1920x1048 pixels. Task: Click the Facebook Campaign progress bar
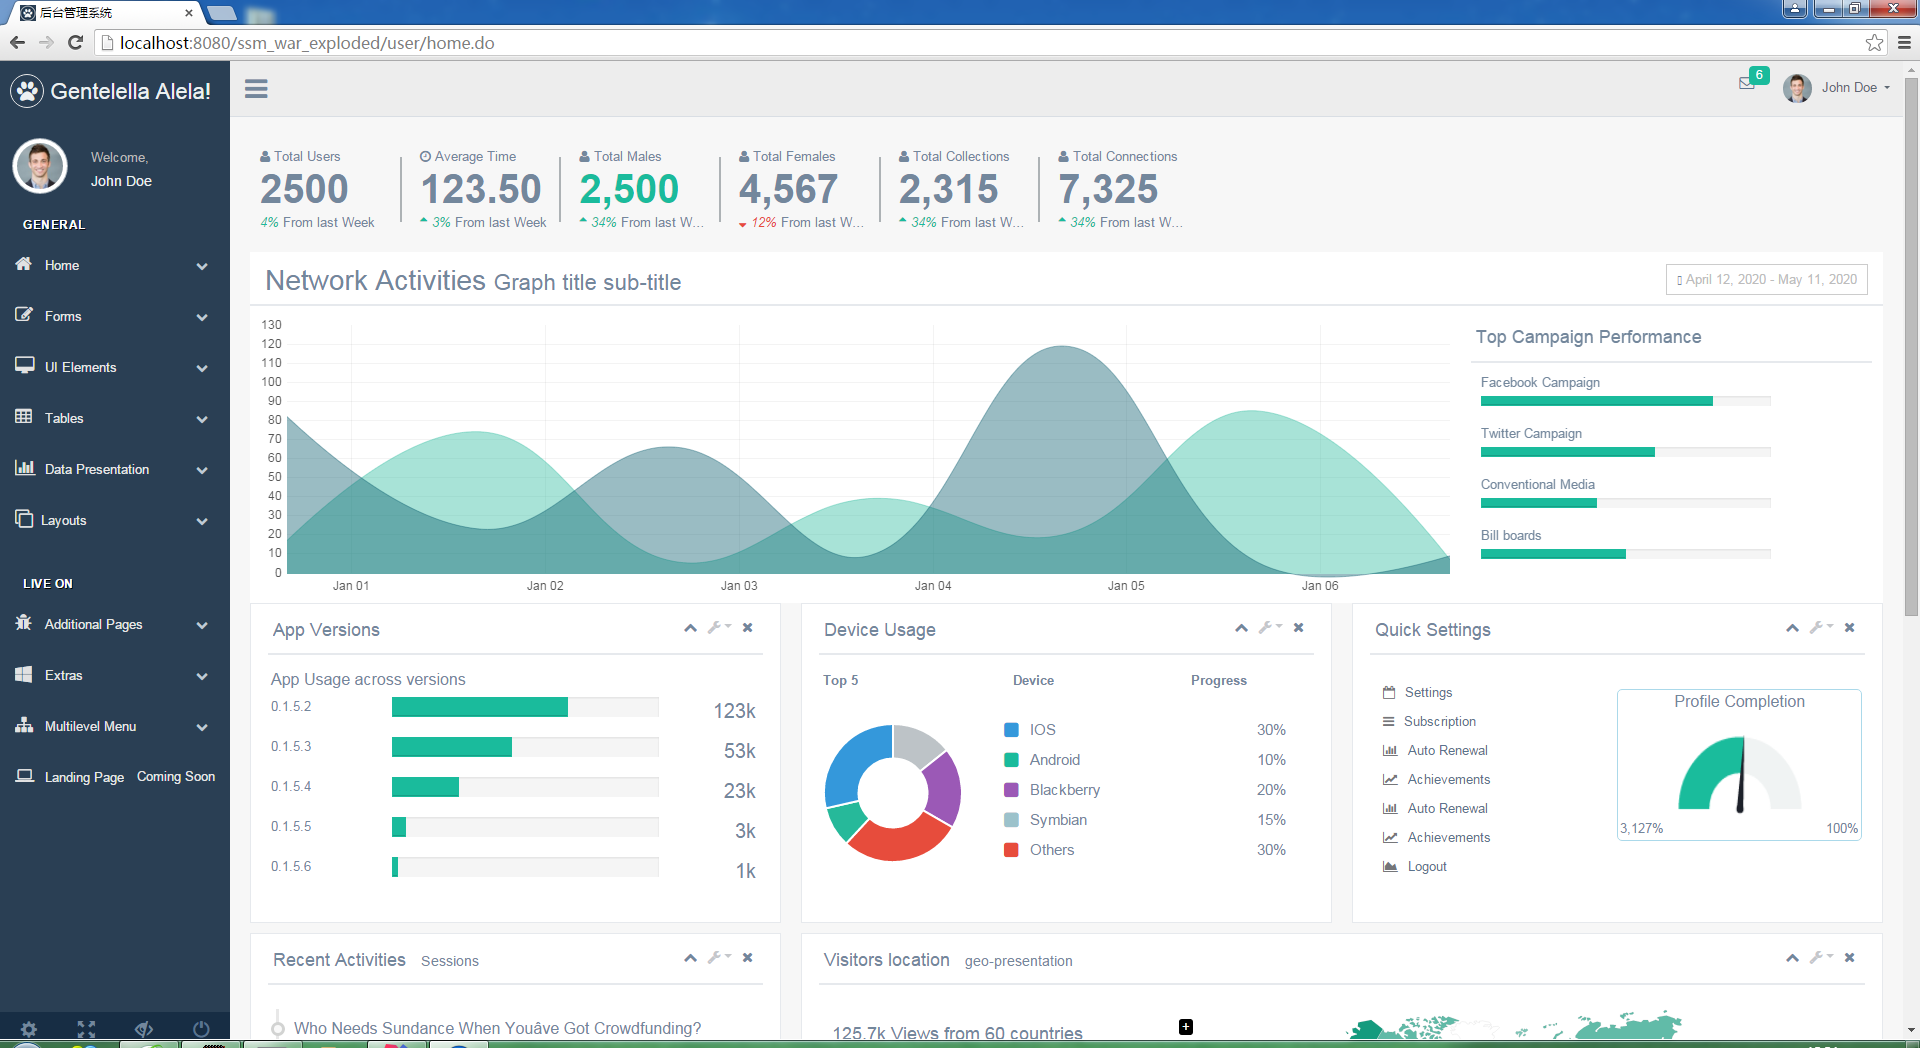click(1625, 401)
